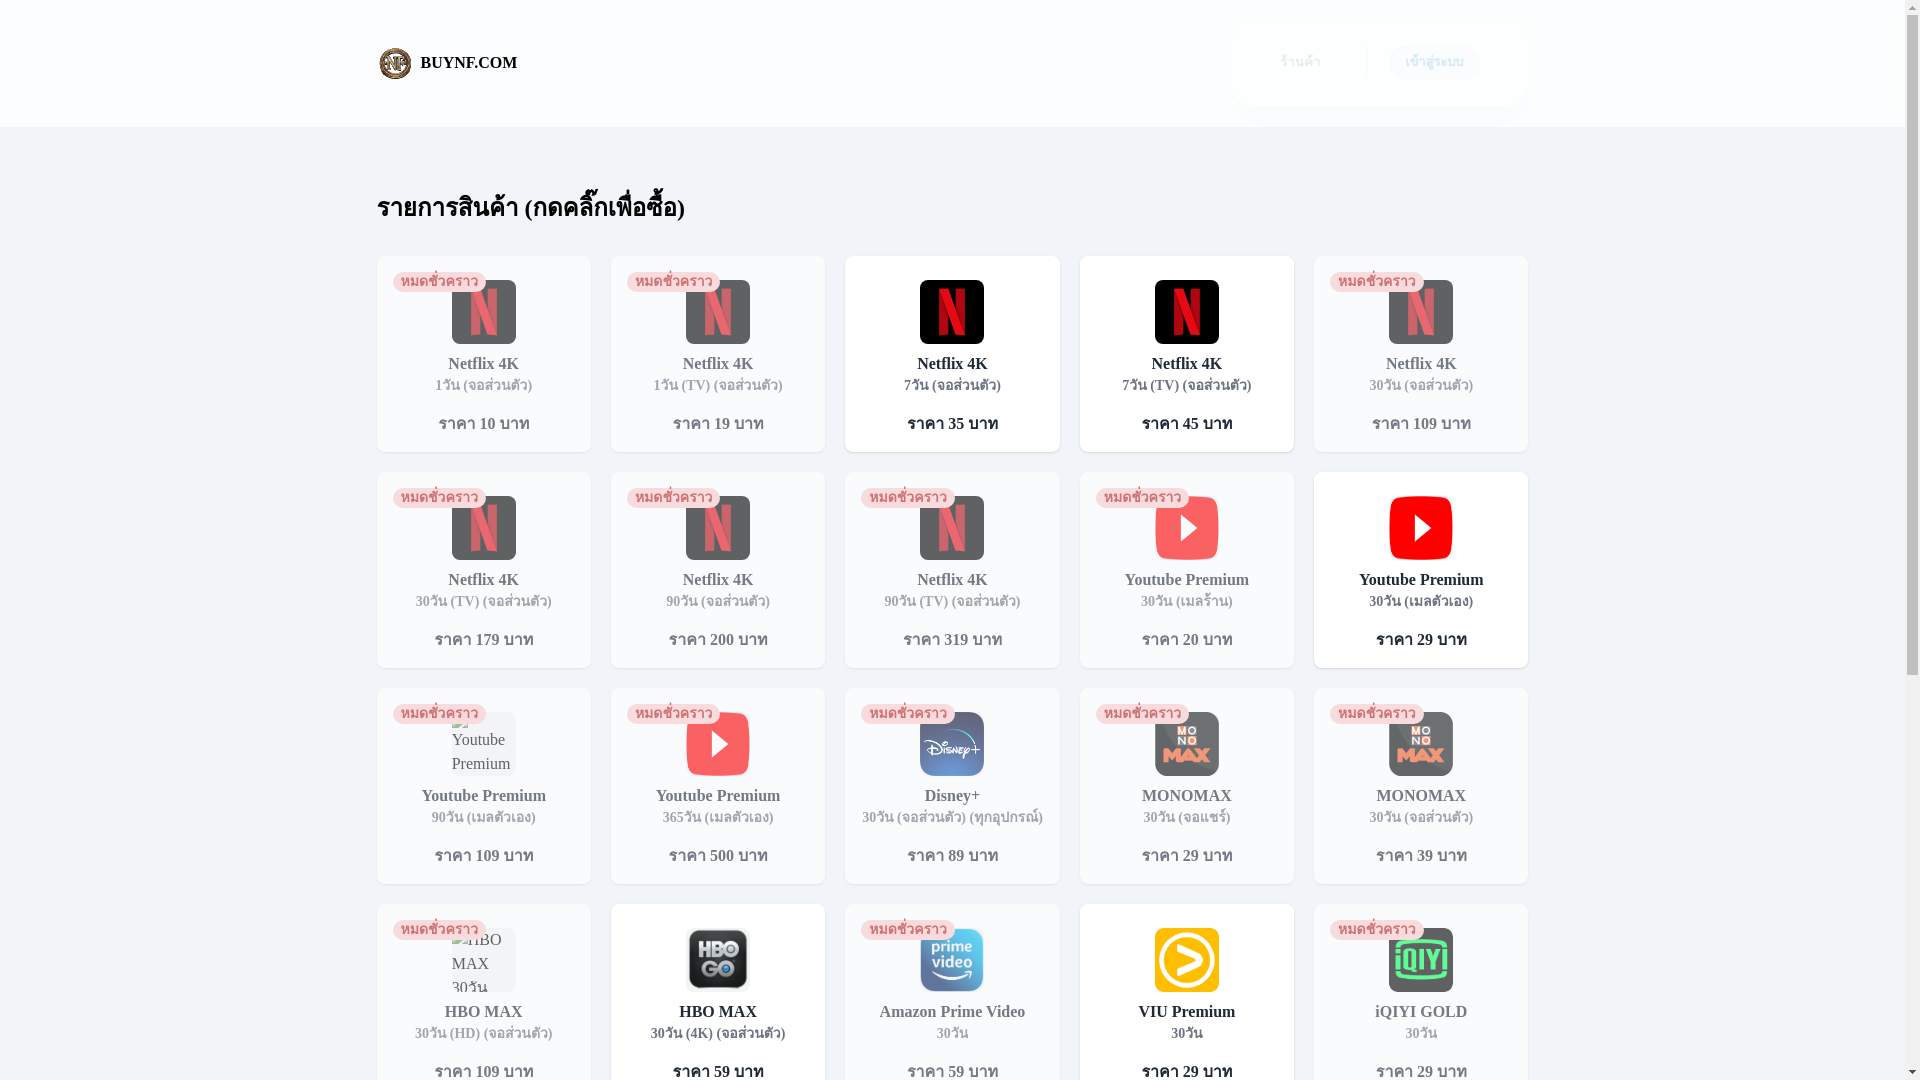This screenshot has width=1920, height=1080.
Task: Click the iQIYI logo icon
Action: point(1421,960)
